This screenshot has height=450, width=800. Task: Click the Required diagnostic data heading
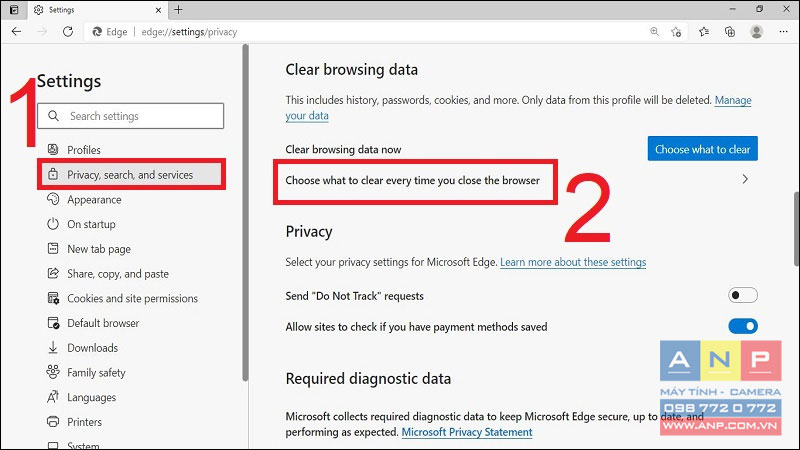point(368,379)
